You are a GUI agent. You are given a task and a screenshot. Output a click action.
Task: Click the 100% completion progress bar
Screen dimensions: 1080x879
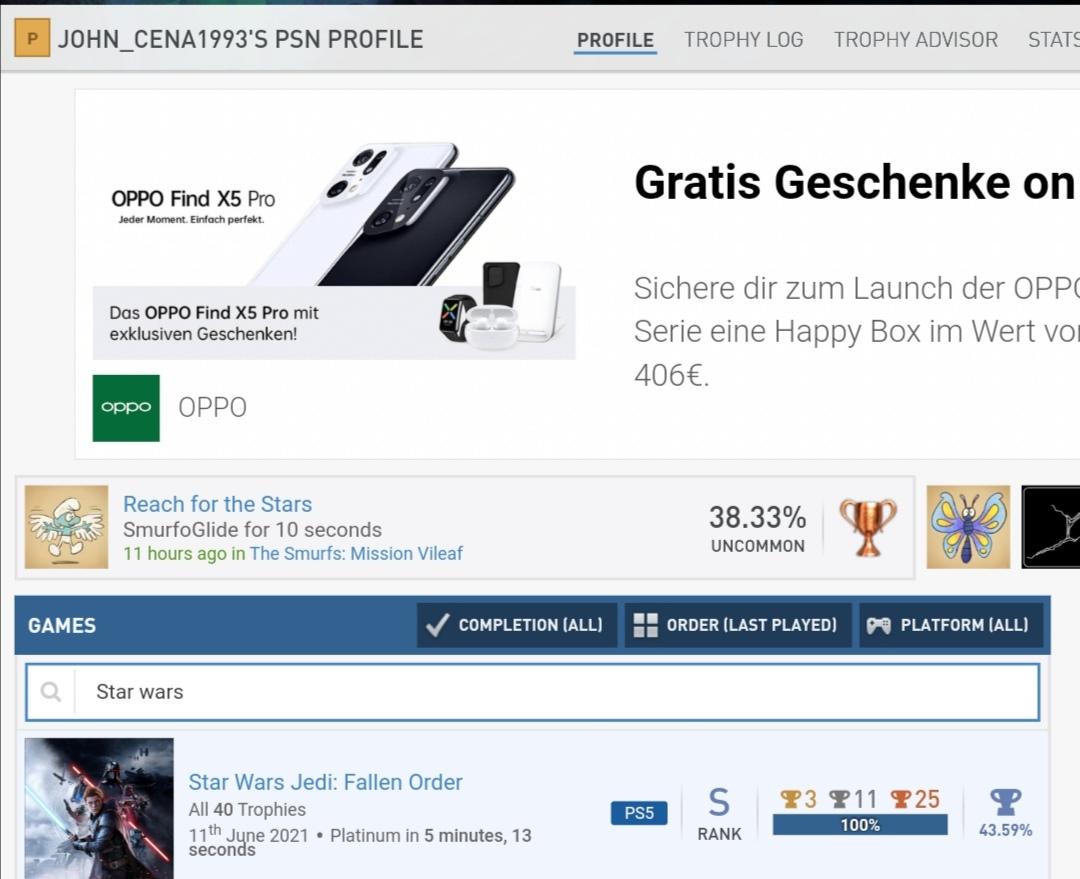[x=860, y=825]
